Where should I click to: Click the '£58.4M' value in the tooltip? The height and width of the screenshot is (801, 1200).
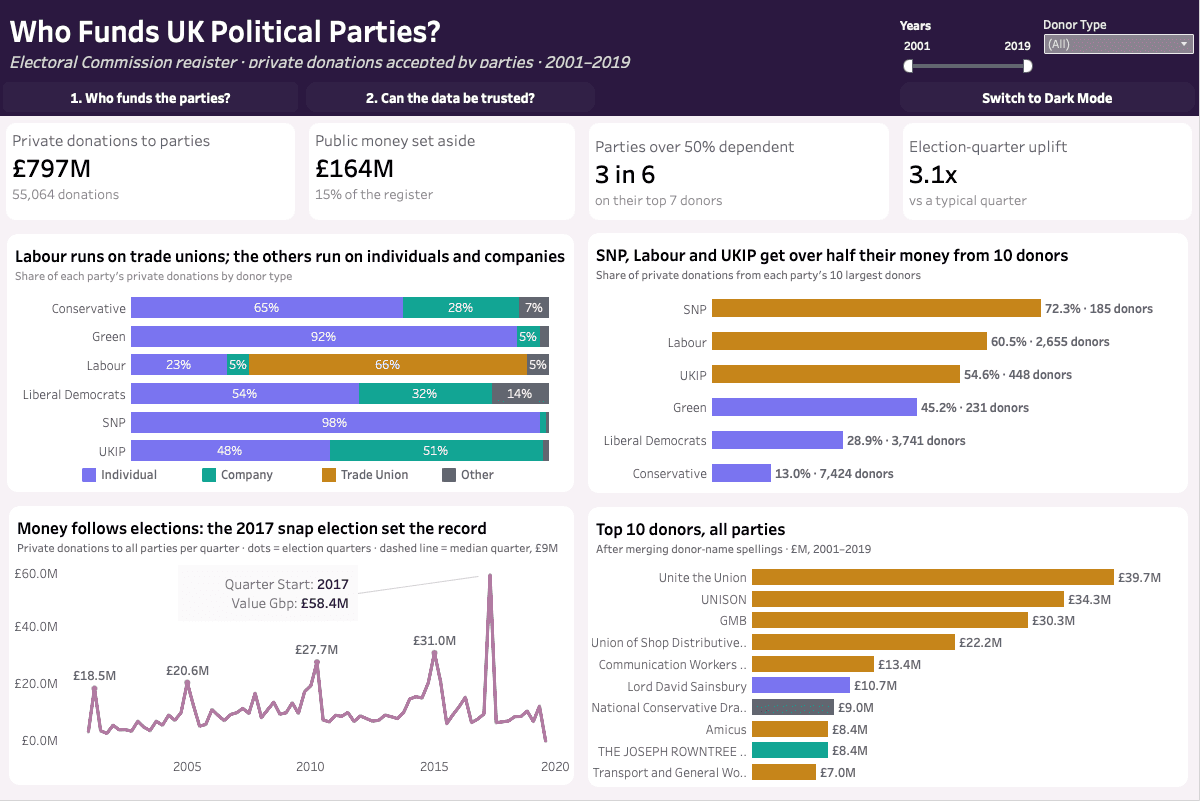tap(324, 603)
